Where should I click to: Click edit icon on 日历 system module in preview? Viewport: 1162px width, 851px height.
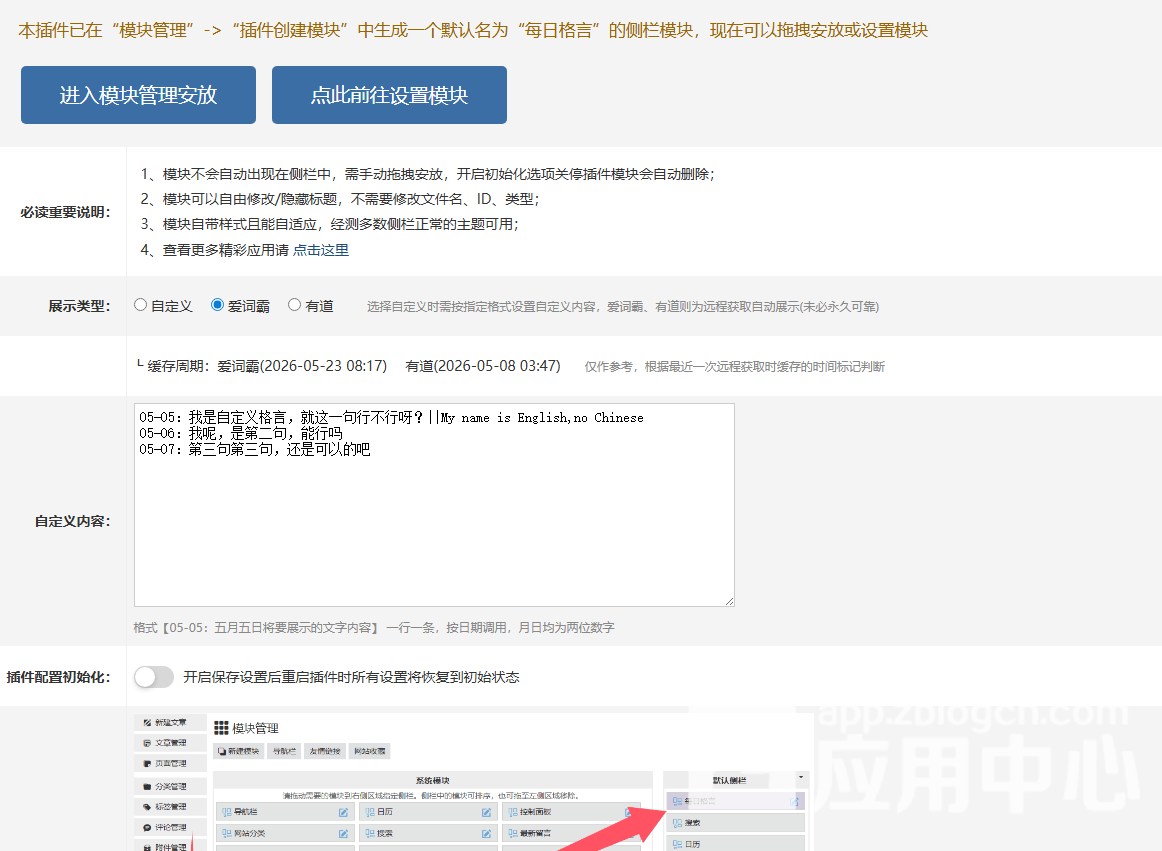[486, 812]
